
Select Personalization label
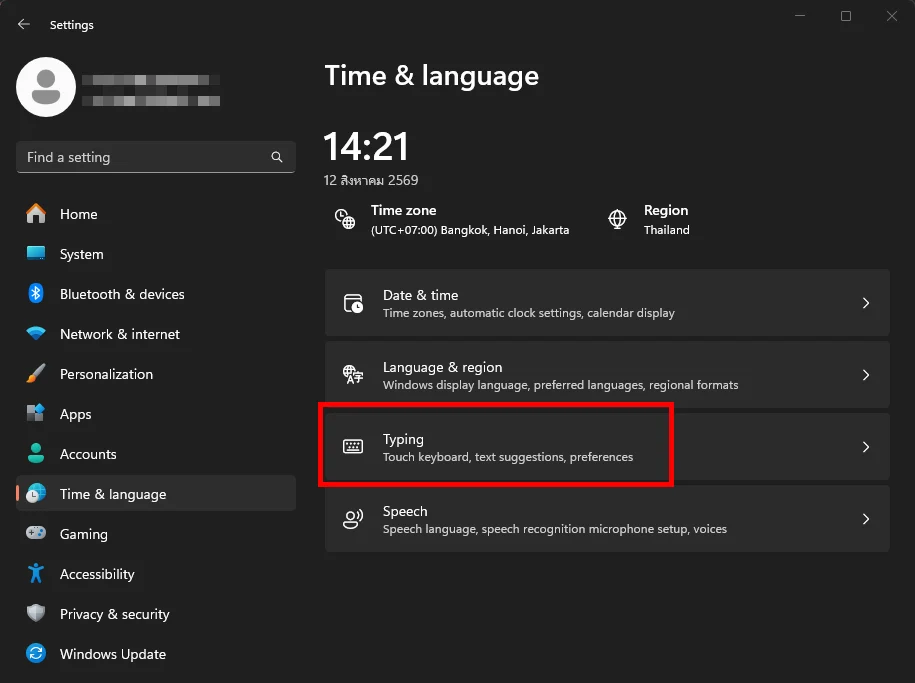pyautogui.click(x=106, y=374)
